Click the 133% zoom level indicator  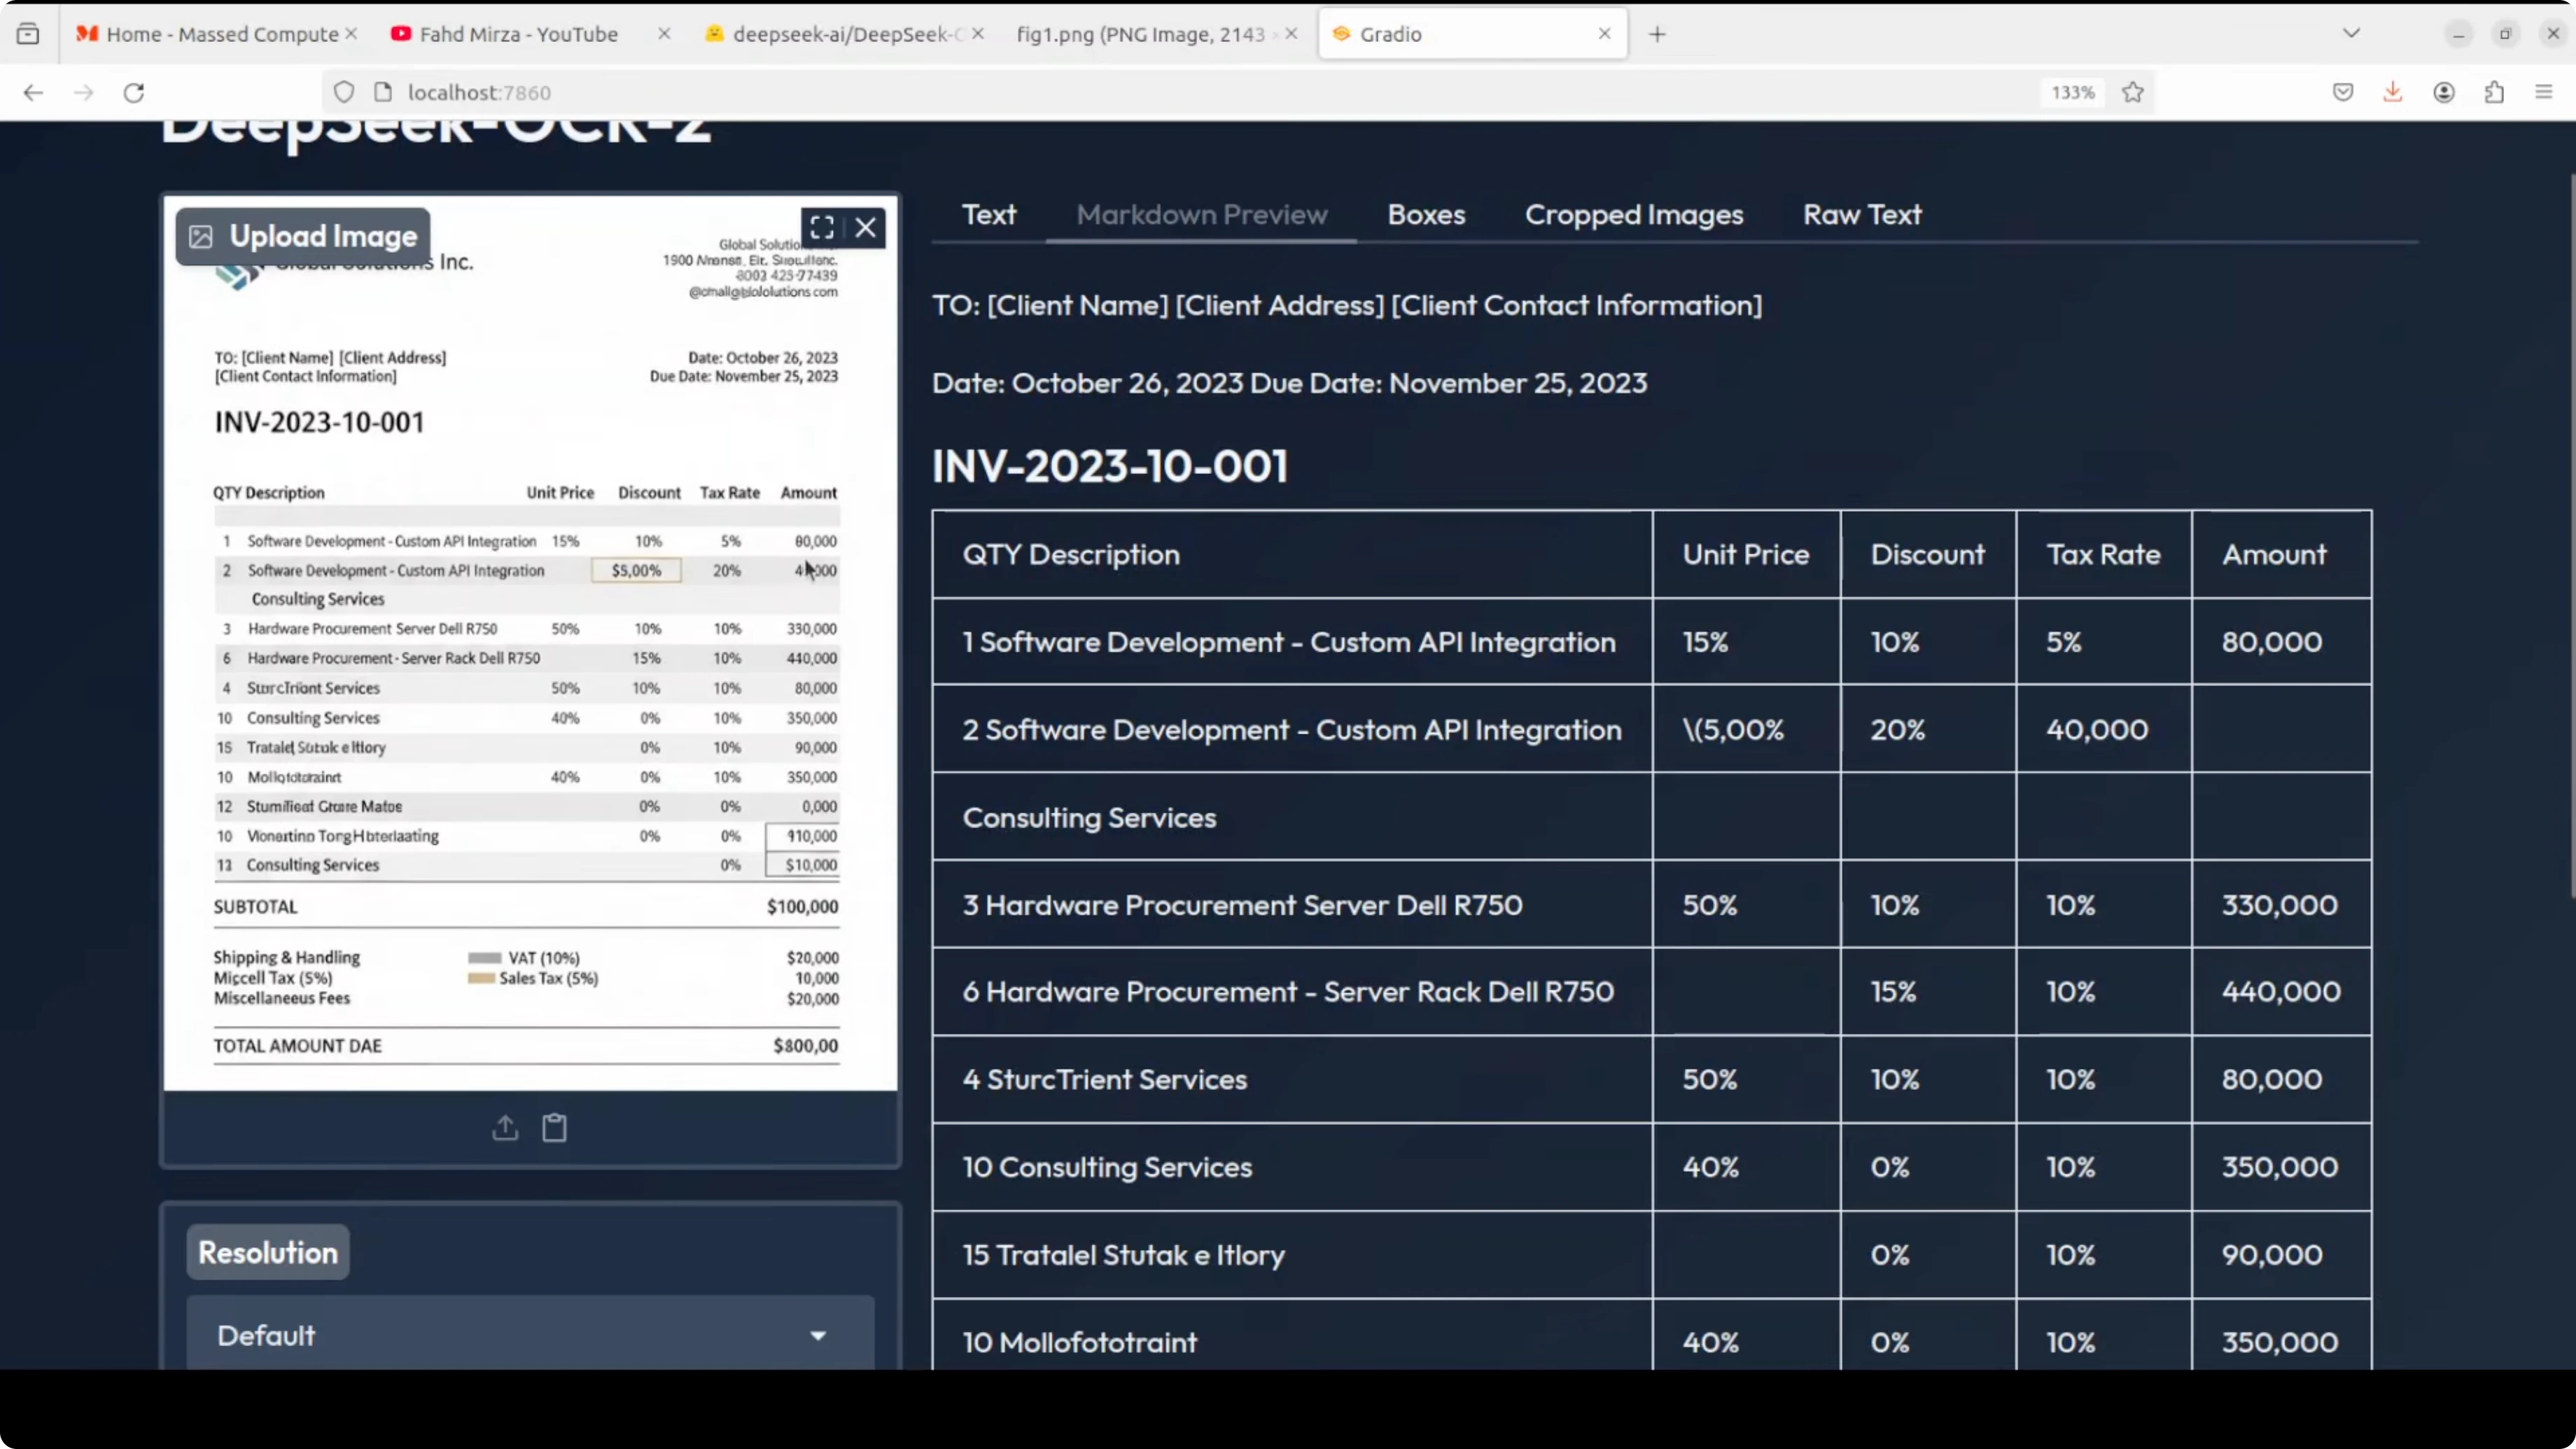(2073, 93)
